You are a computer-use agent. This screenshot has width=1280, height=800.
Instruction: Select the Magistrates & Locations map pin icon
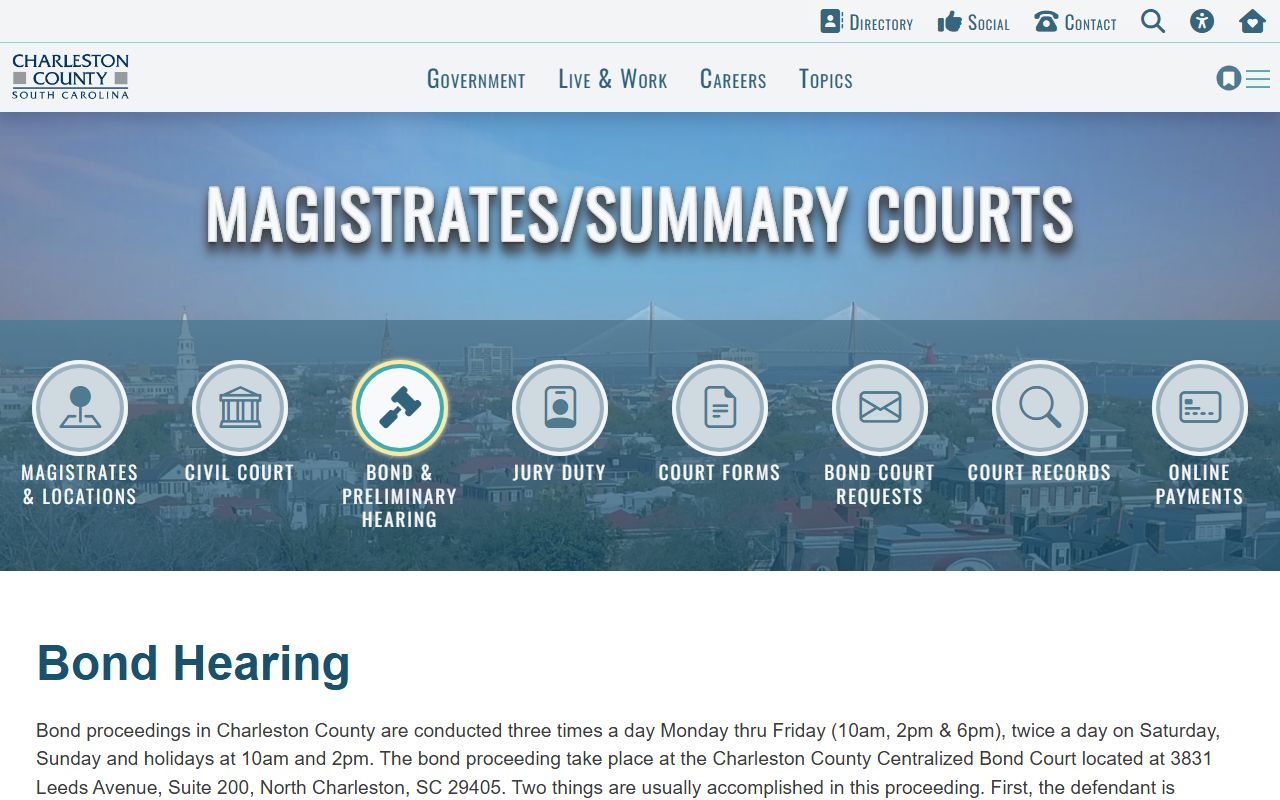[x=80, y=408]
